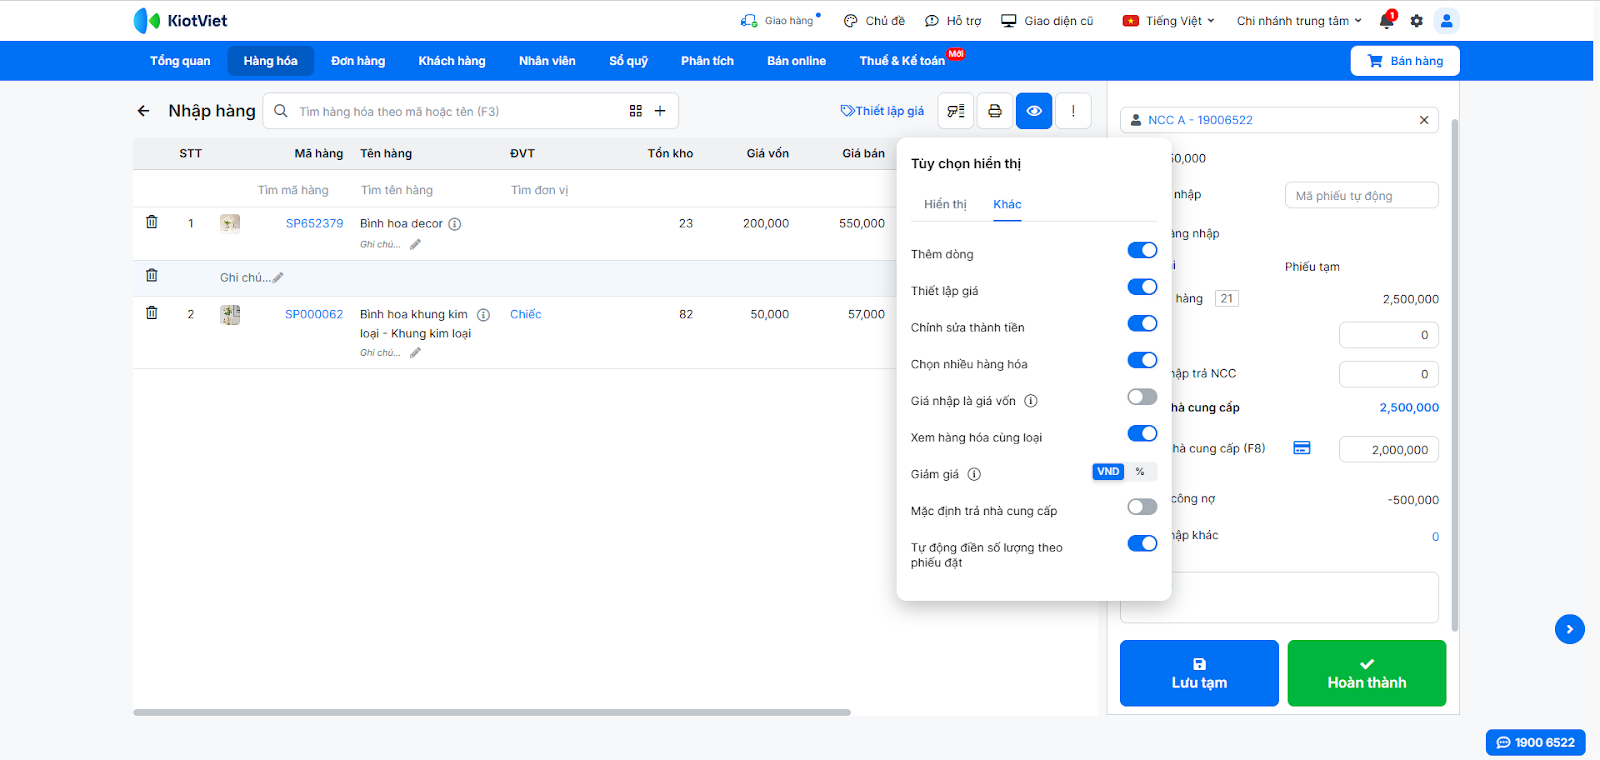Select Chiếc unit for row 2
The width and height of the screenshot is (1600, 760).
pyautogui.click(x=526, y=314)
